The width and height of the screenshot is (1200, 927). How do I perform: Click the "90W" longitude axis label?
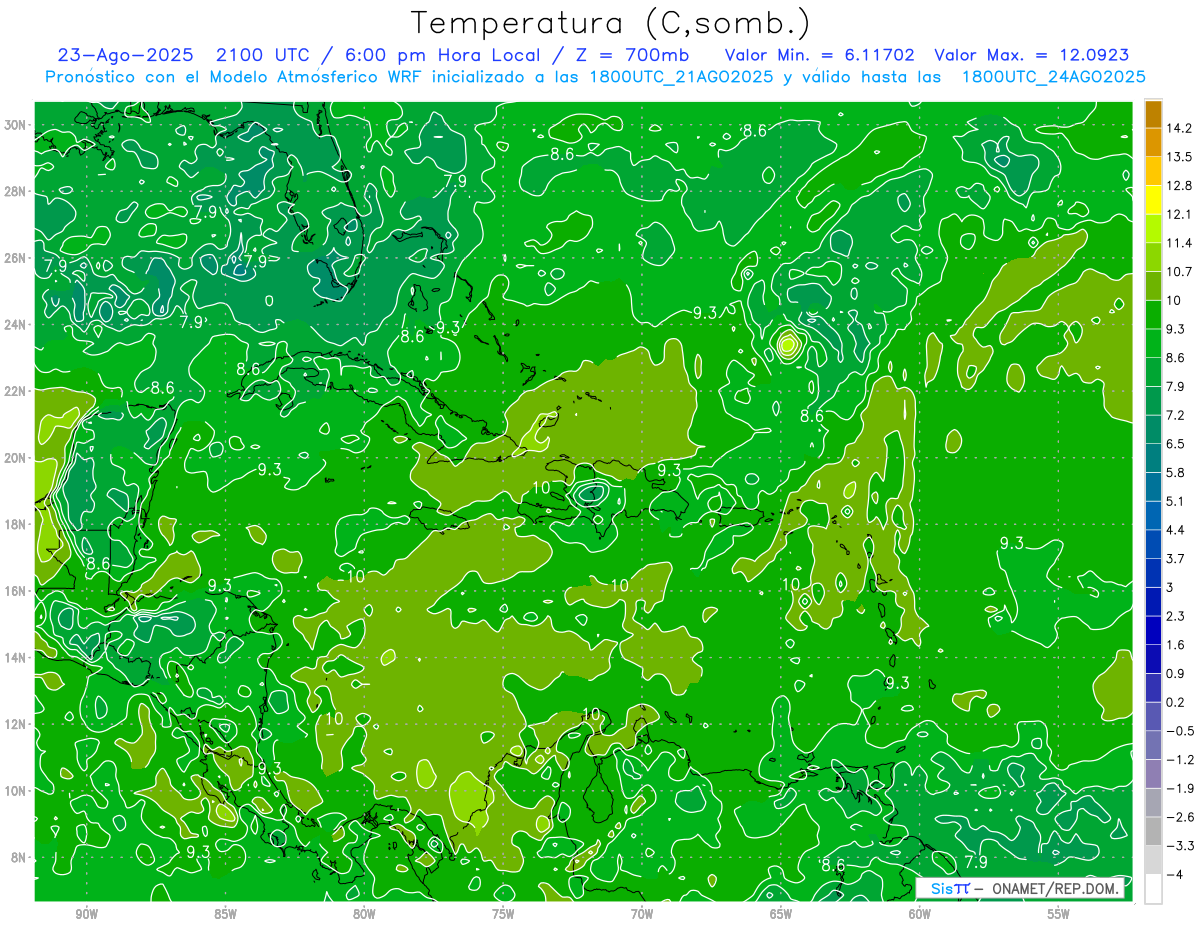(x=86, y=914)
